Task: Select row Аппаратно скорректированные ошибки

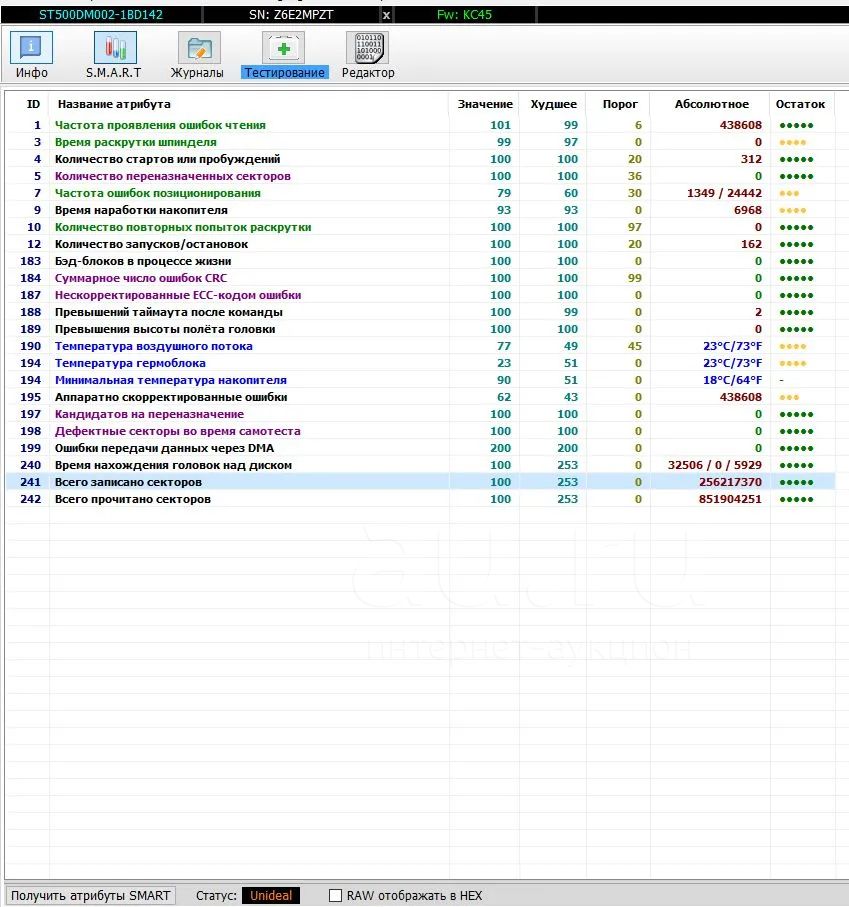Action: (420, 397)
